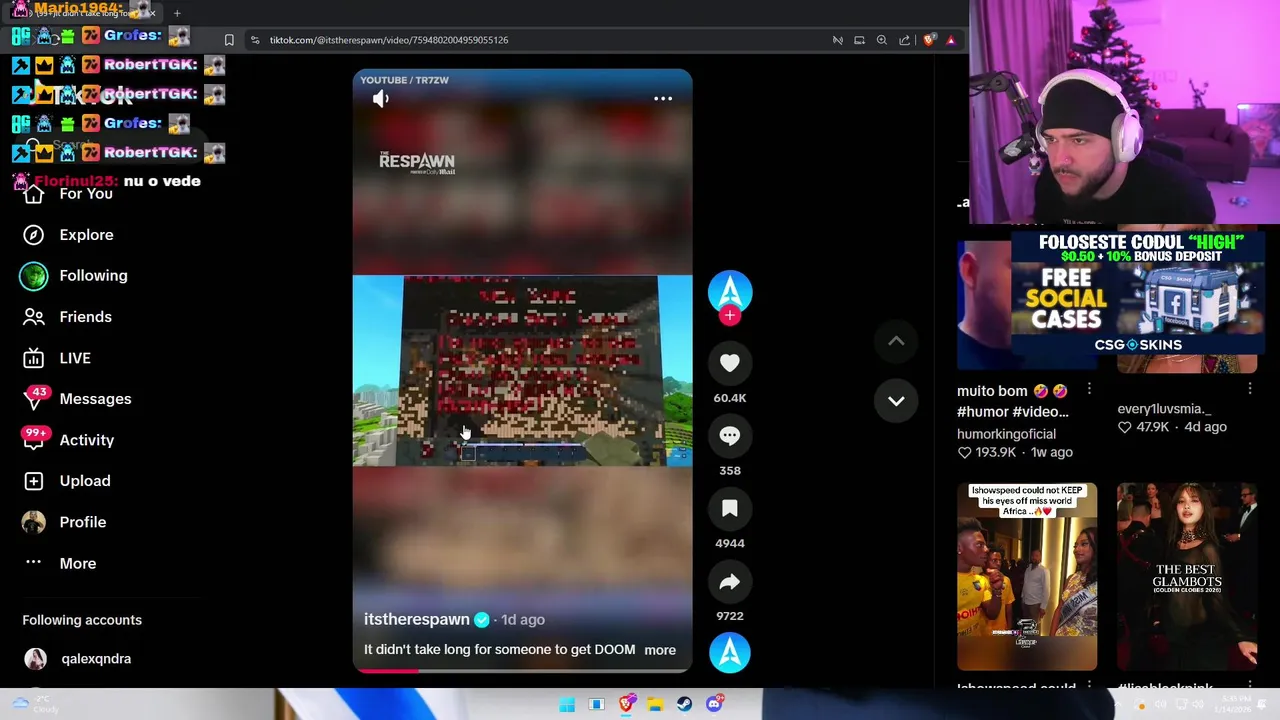
Task: Open Brave Rewards triangle icon
Action: coord(951,40)
